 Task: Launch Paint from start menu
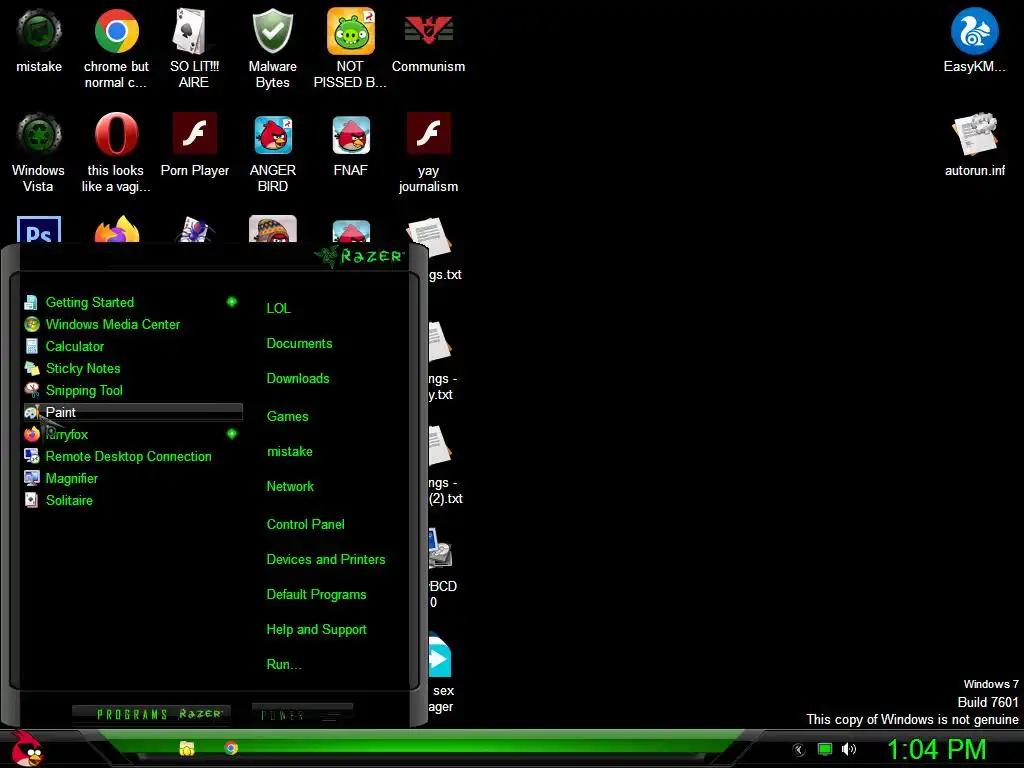coord(133,412)
